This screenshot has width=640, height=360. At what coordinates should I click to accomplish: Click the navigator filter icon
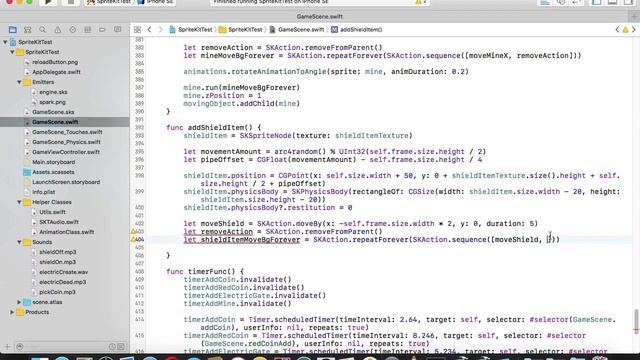pyautogui.click(x=20, y=347)
